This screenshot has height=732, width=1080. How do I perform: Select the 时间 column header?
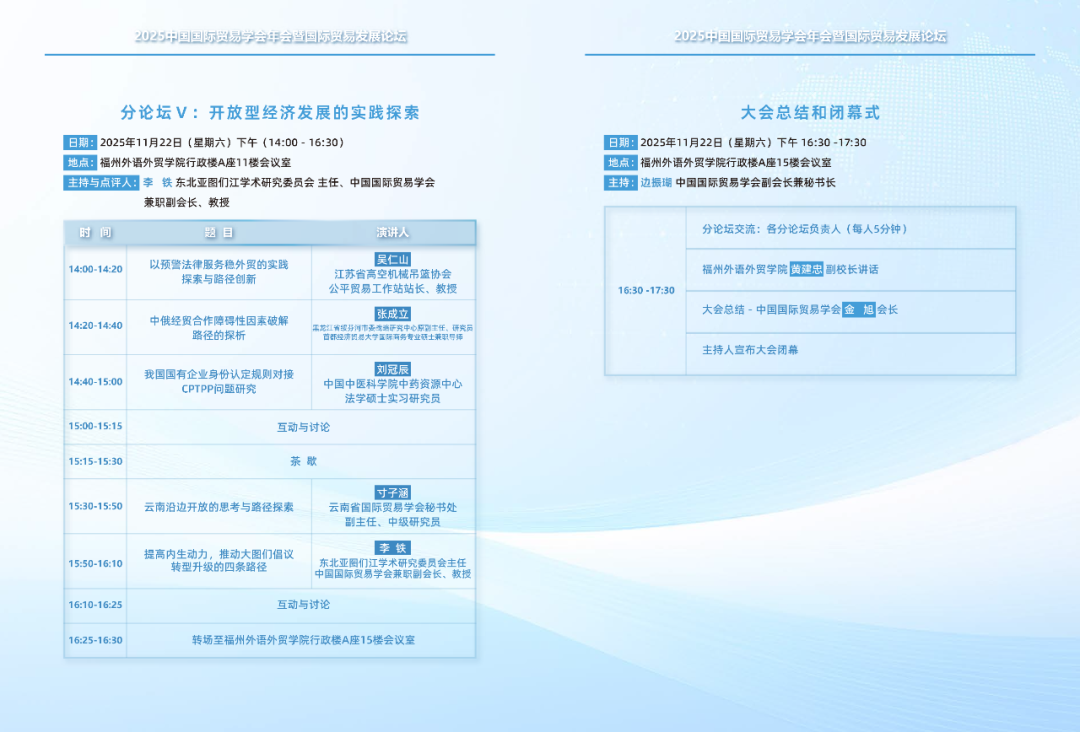pos(95,232)
